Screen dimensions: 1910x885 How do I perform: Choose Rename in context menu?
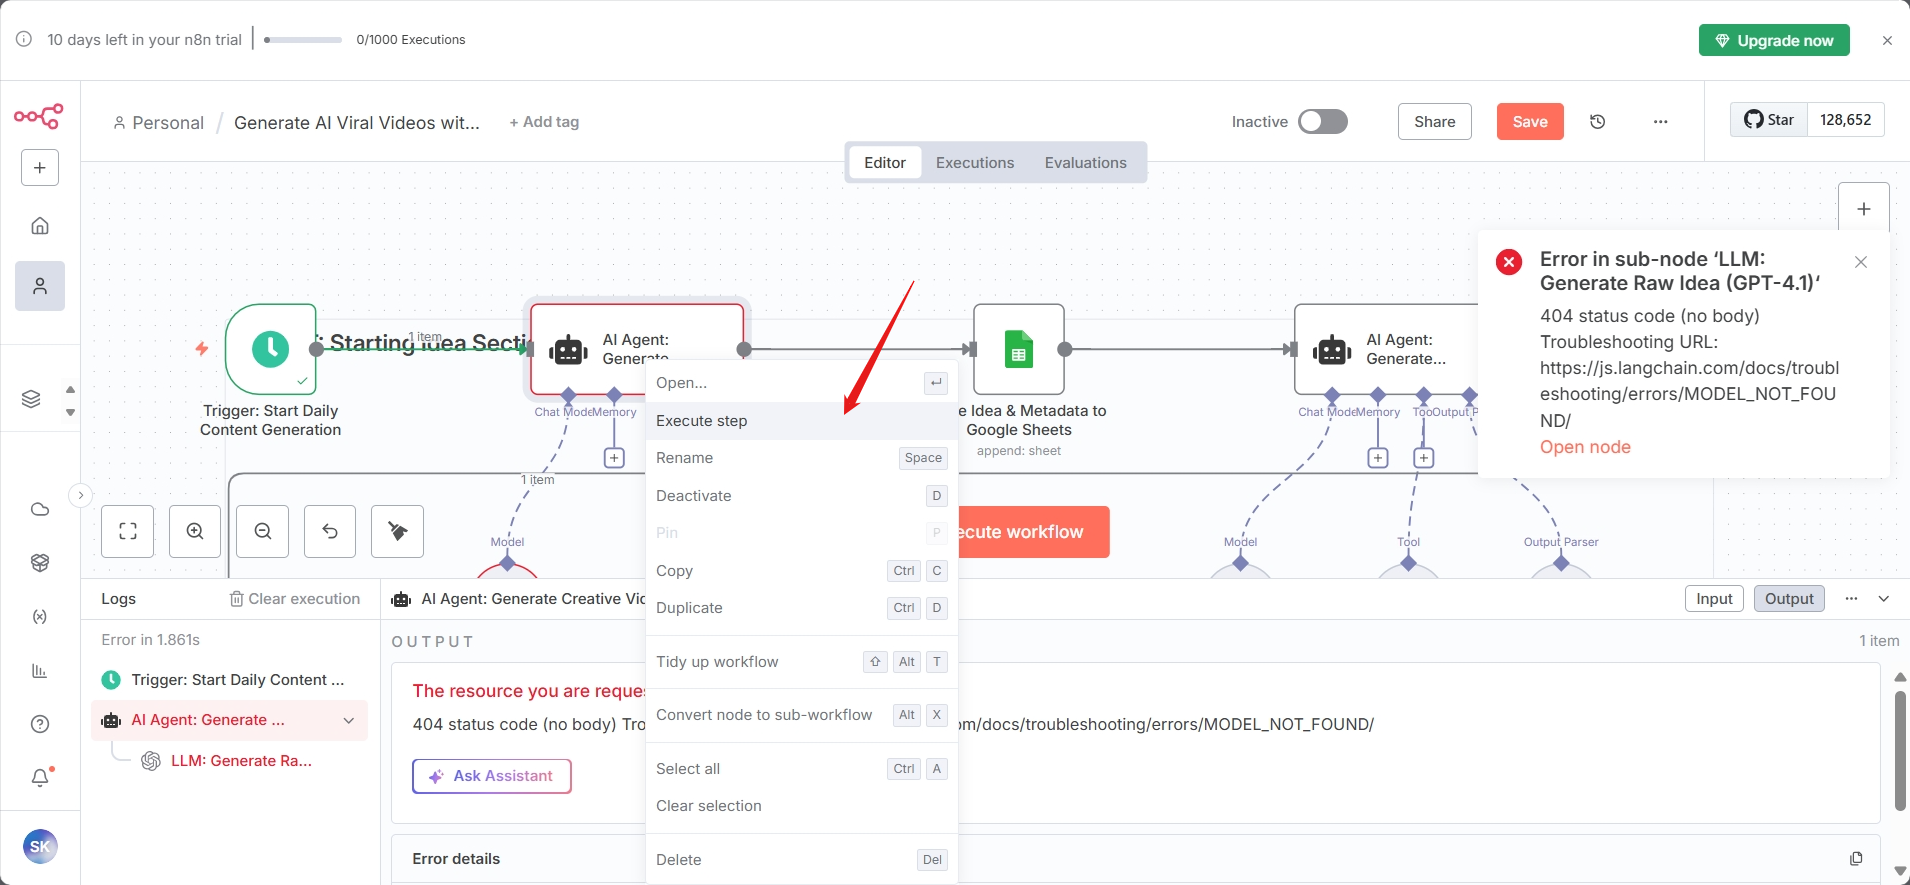(x=802, y=458)
